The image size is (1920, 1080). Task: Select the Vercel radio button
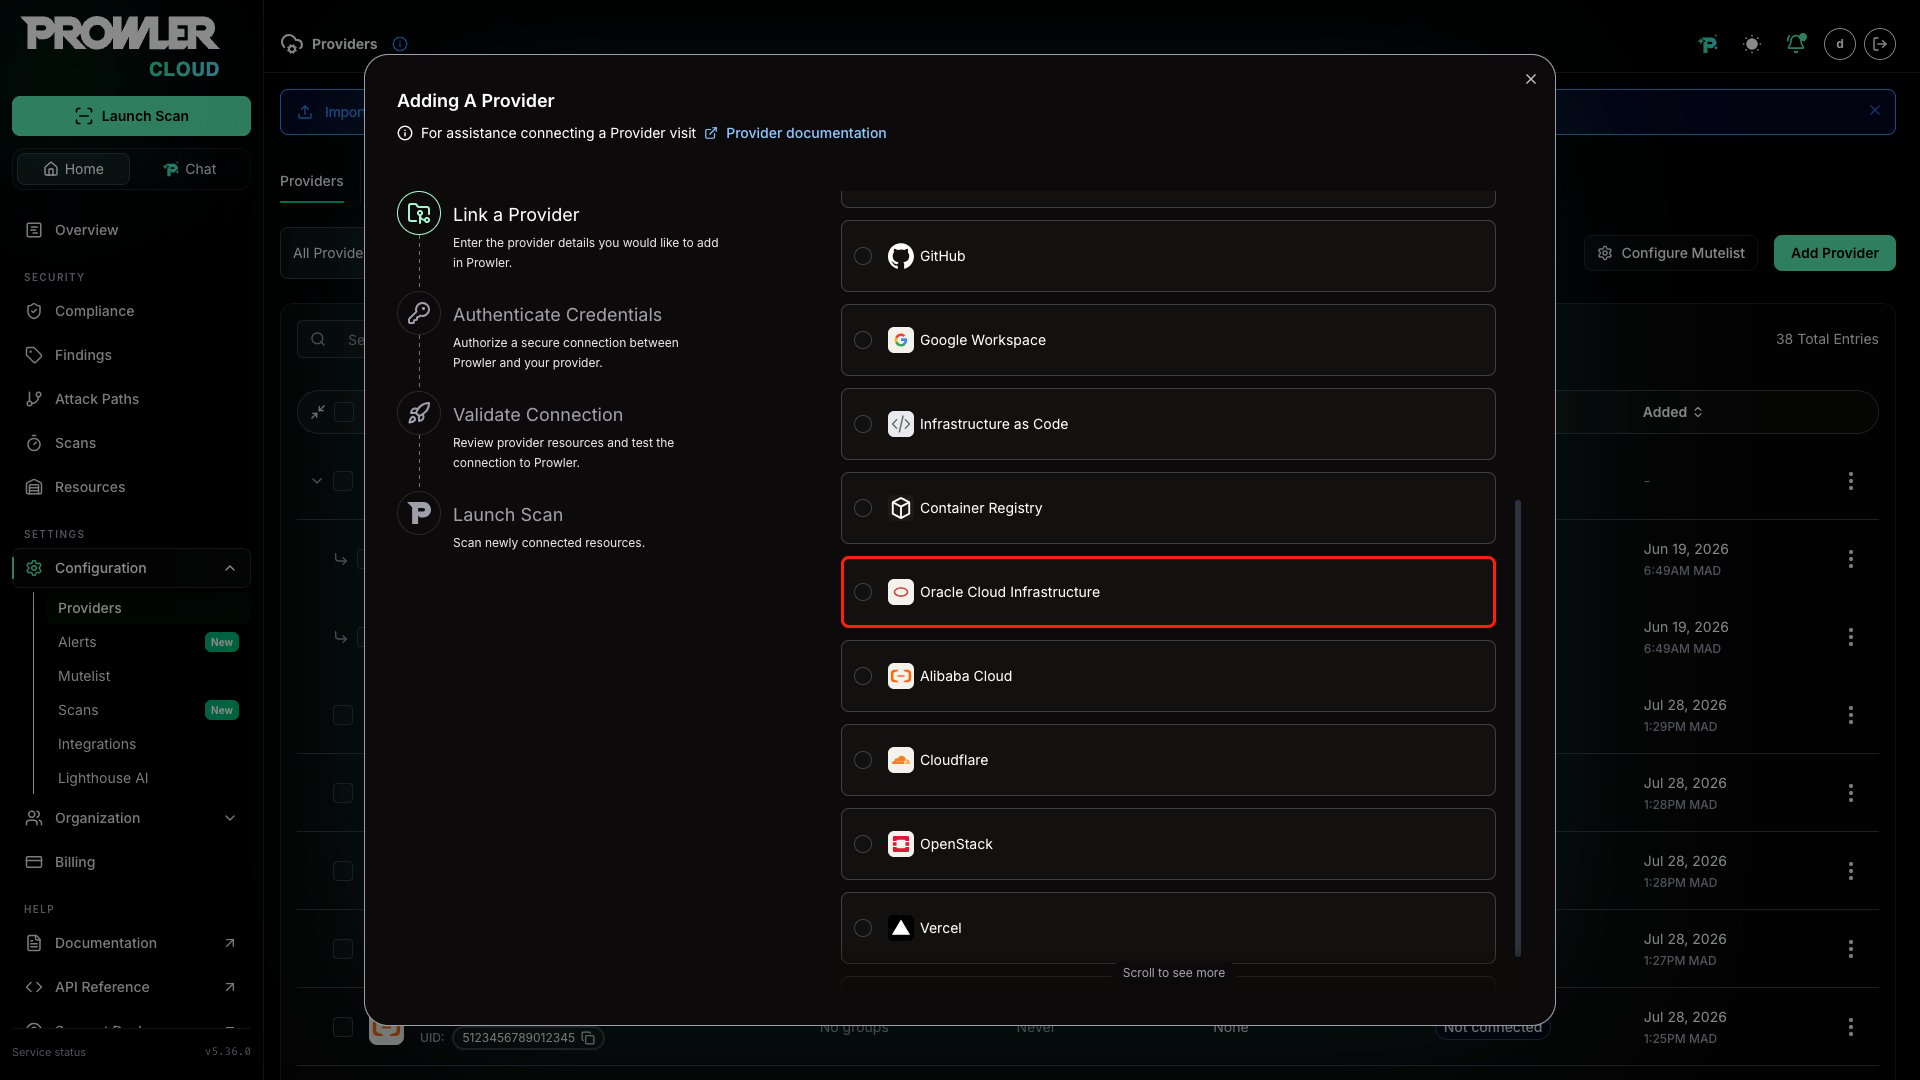(x=863, y=928)
